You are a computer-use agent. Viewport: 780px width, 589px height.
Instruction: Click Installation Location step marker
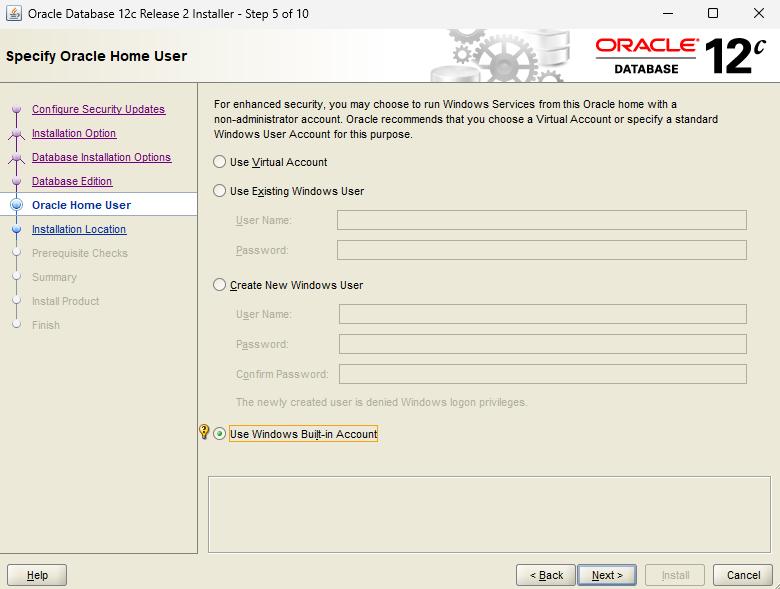pos(16,229)
